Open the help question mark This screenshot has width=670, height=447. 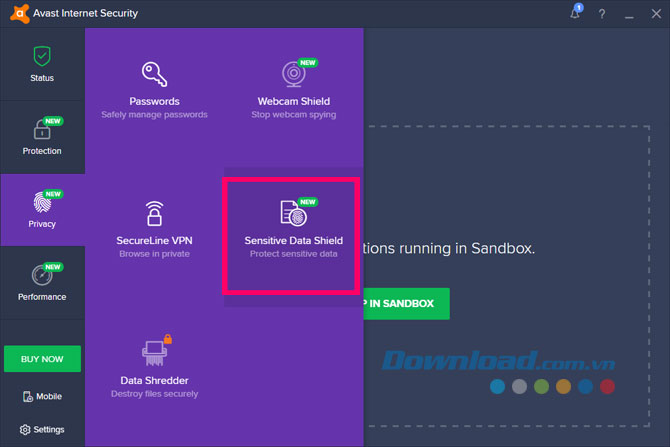(x=602, y=14)
